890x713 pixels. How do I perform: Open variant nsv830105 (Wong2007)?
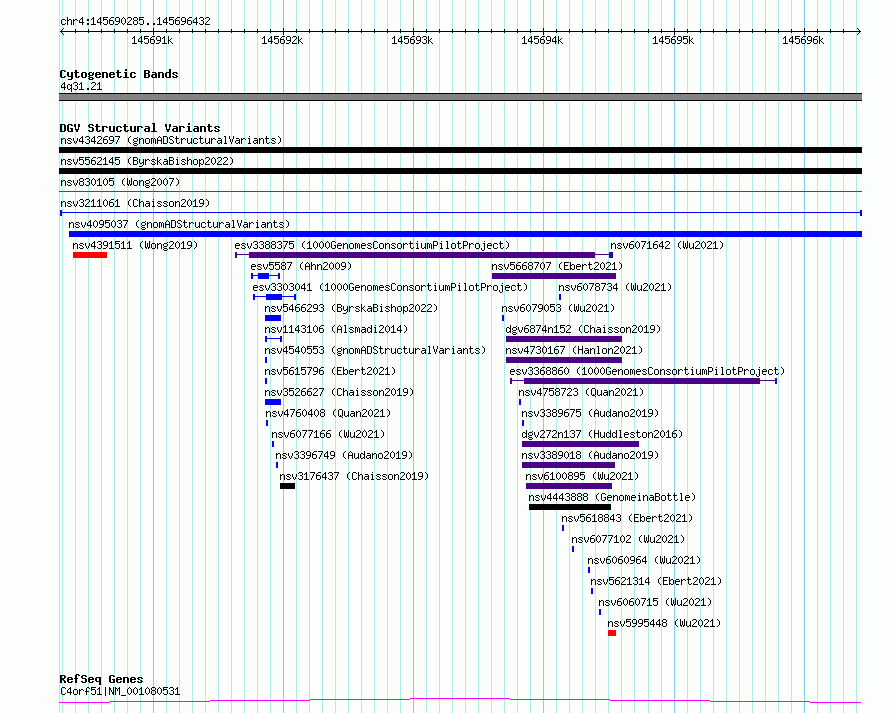(x=120, y=182)
